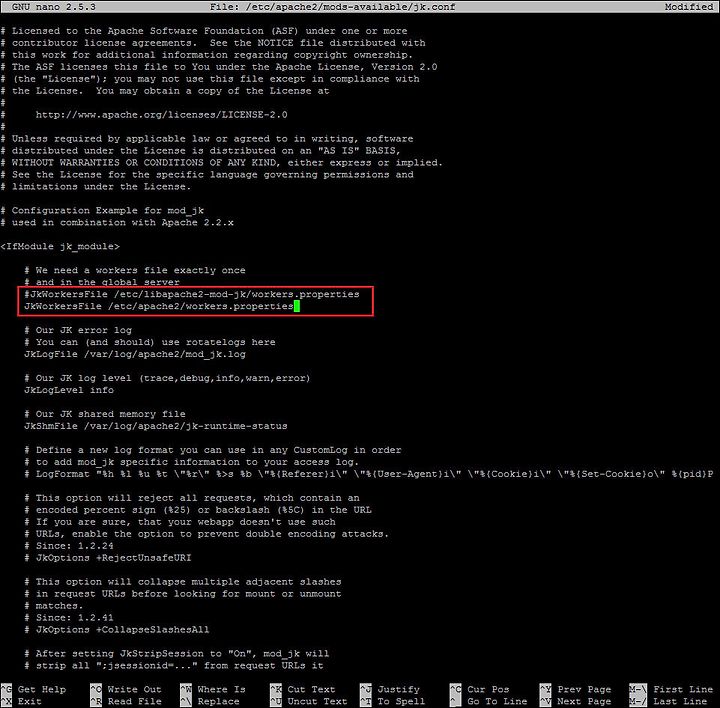Viewport: 720px width, 708px height.
Task: Click the Modified status indicator
Action: pos(689,7)
